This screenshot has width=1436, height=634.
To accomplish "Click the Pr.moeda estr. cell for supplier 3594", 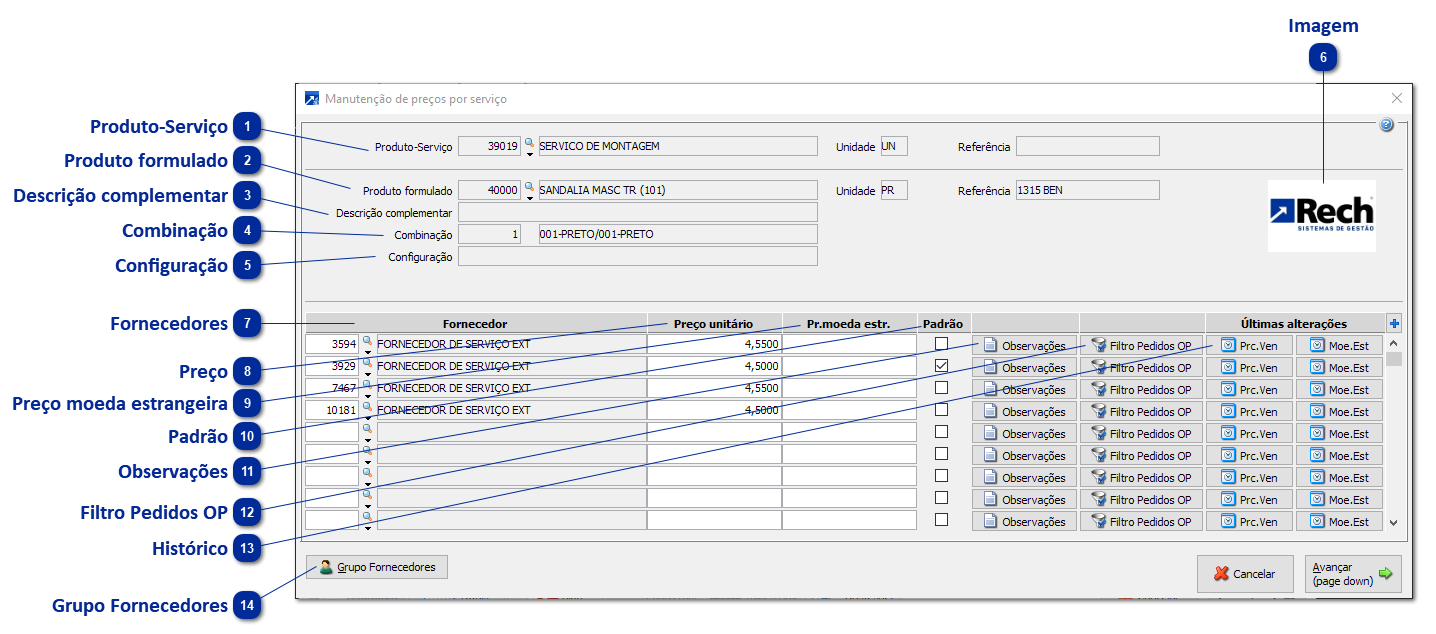I will pos(849,344).
